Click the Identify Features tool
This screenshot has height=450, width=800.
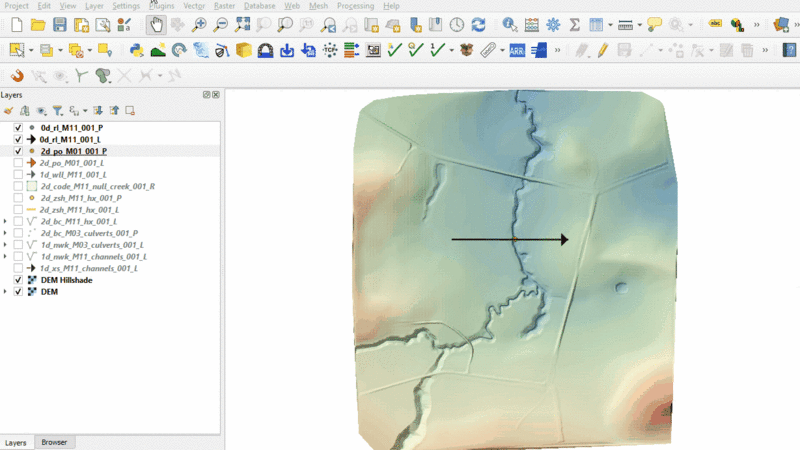510,24
